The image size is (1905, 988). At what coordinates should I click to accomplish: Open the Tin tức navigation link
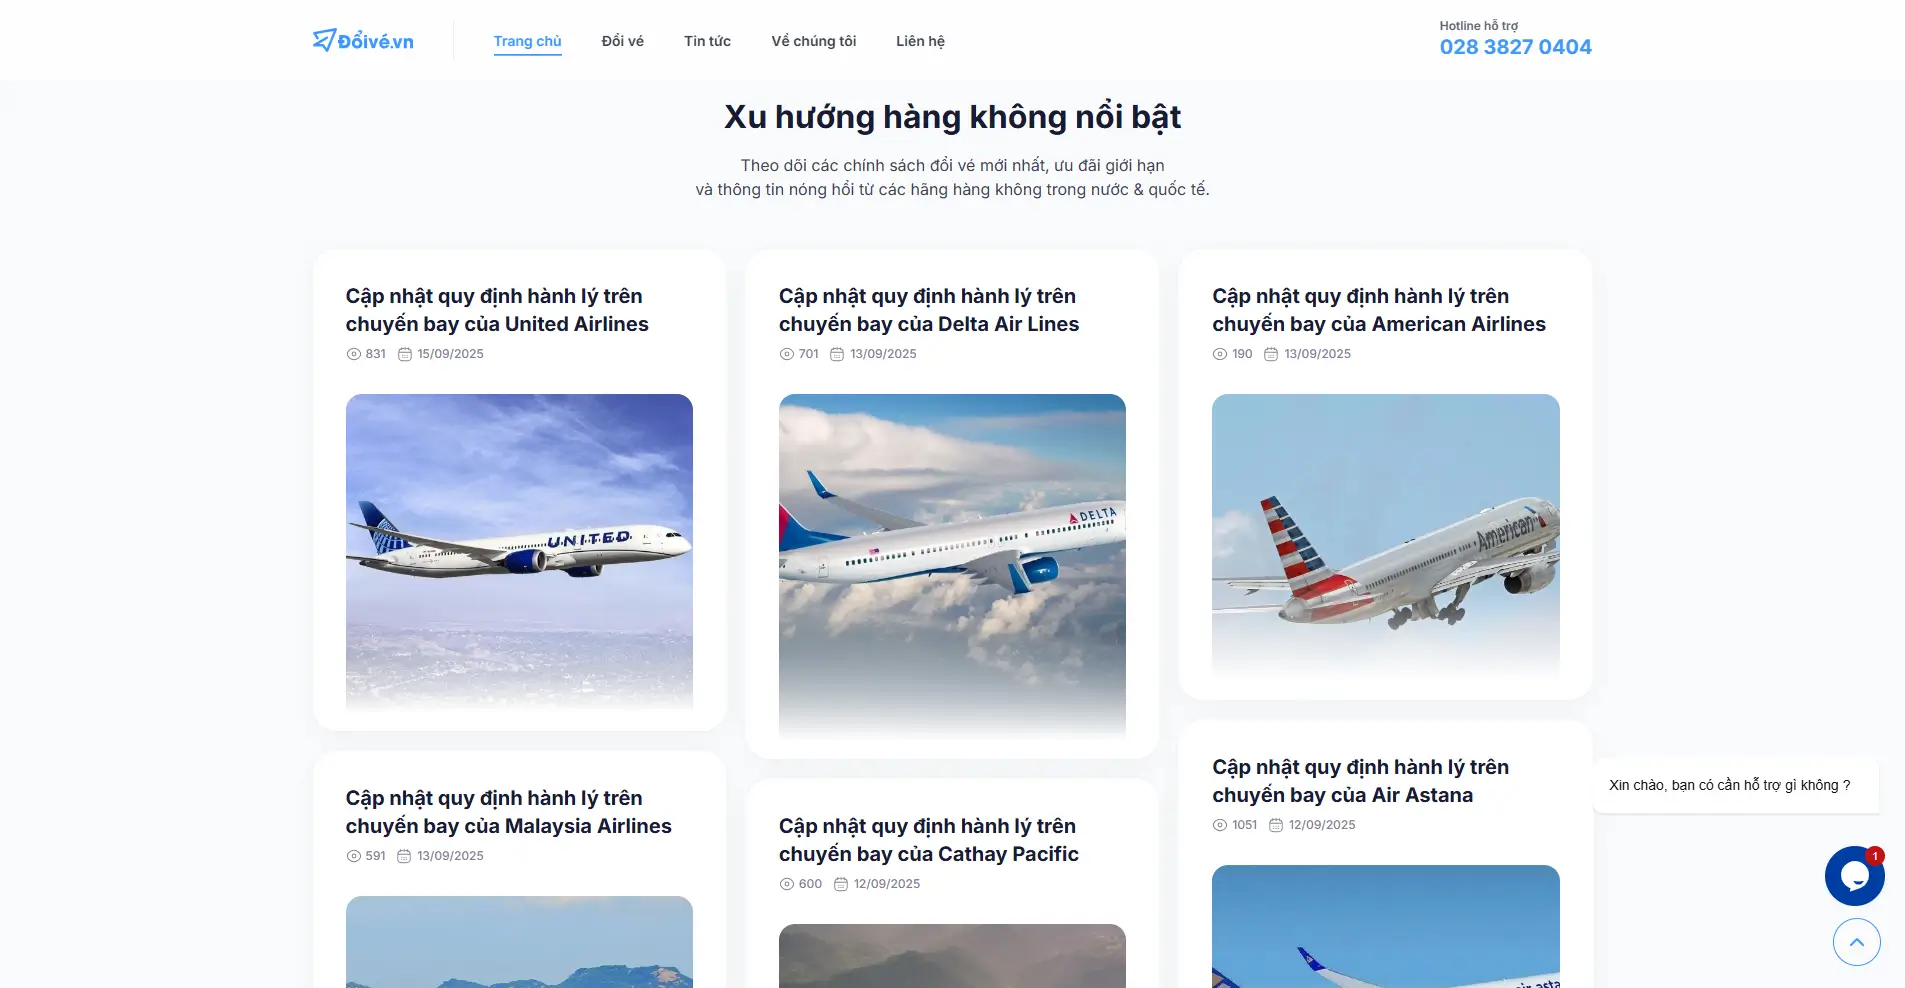pyautogui.click(x=707, y=41)
